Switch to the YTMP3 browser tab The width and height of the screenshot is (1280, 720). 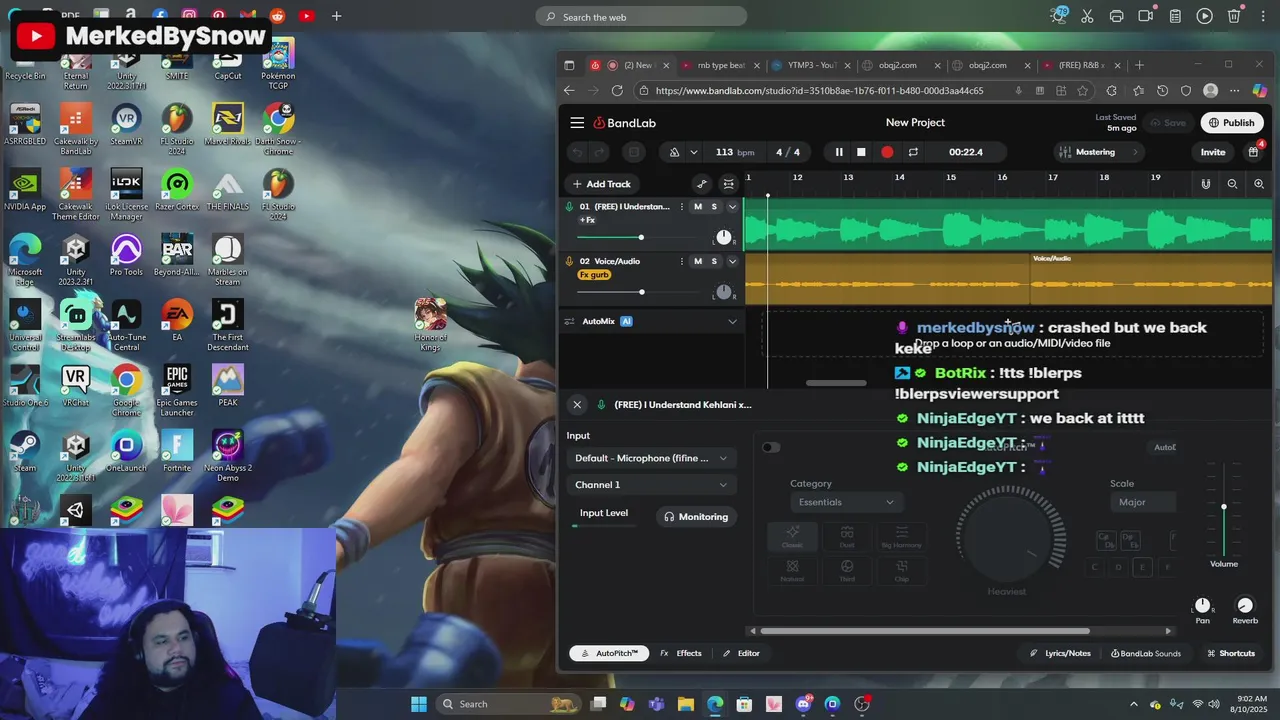tap(811, 65)
